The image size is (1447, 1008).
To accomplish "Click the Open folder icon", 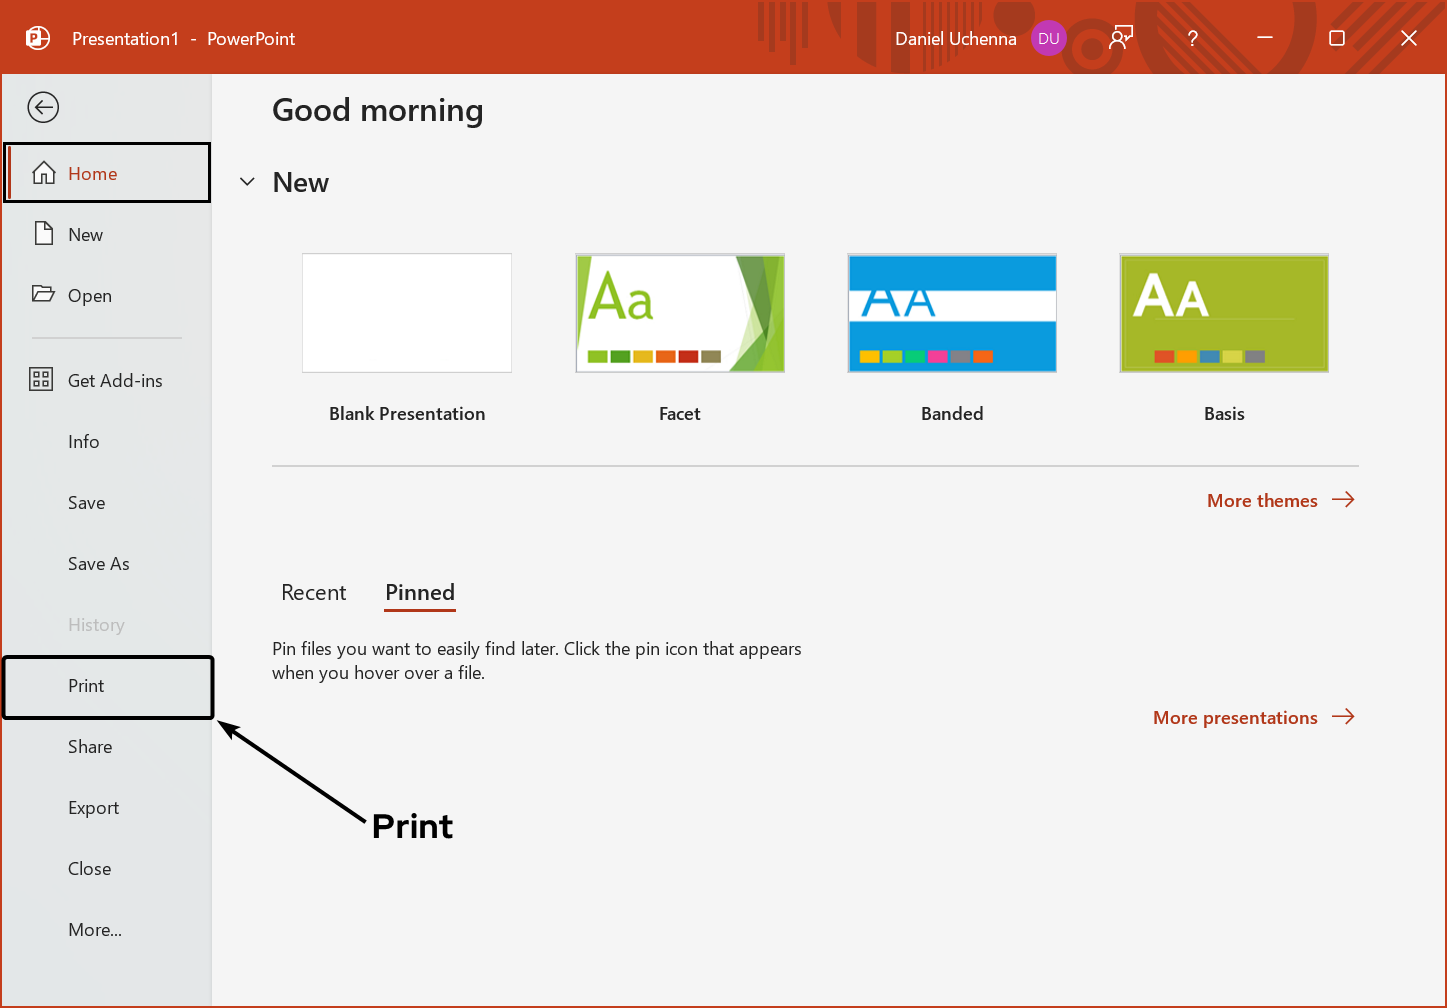I will (43, 295).
